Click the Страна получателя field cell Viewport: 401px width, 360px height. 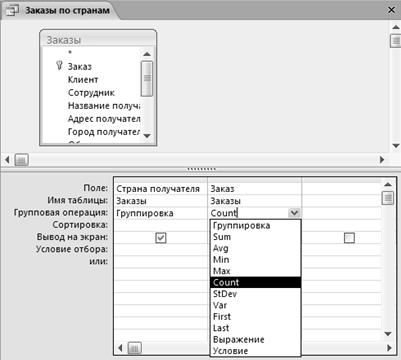(160, 189)
